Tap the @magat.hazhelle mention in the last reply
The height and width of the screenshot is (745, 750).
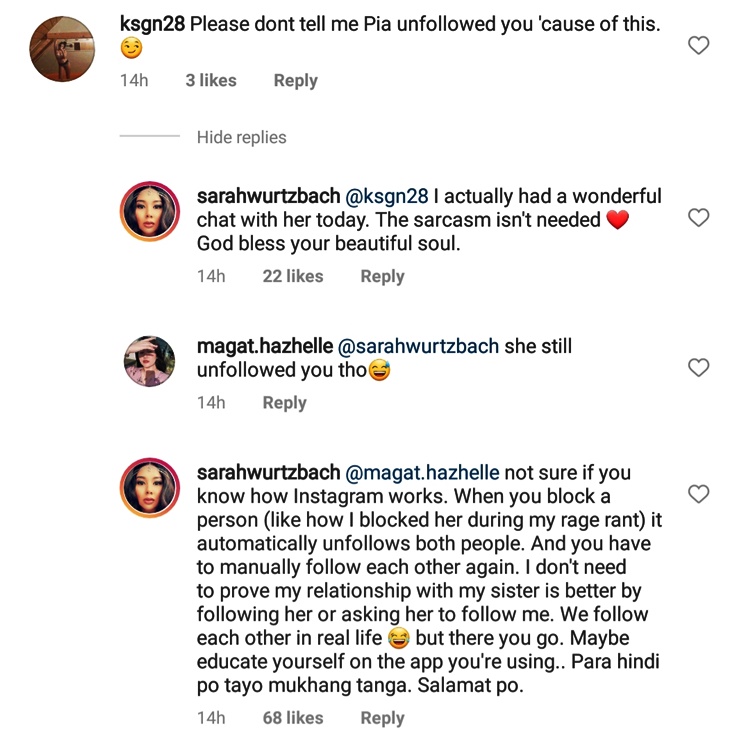(x=422, y=473)
